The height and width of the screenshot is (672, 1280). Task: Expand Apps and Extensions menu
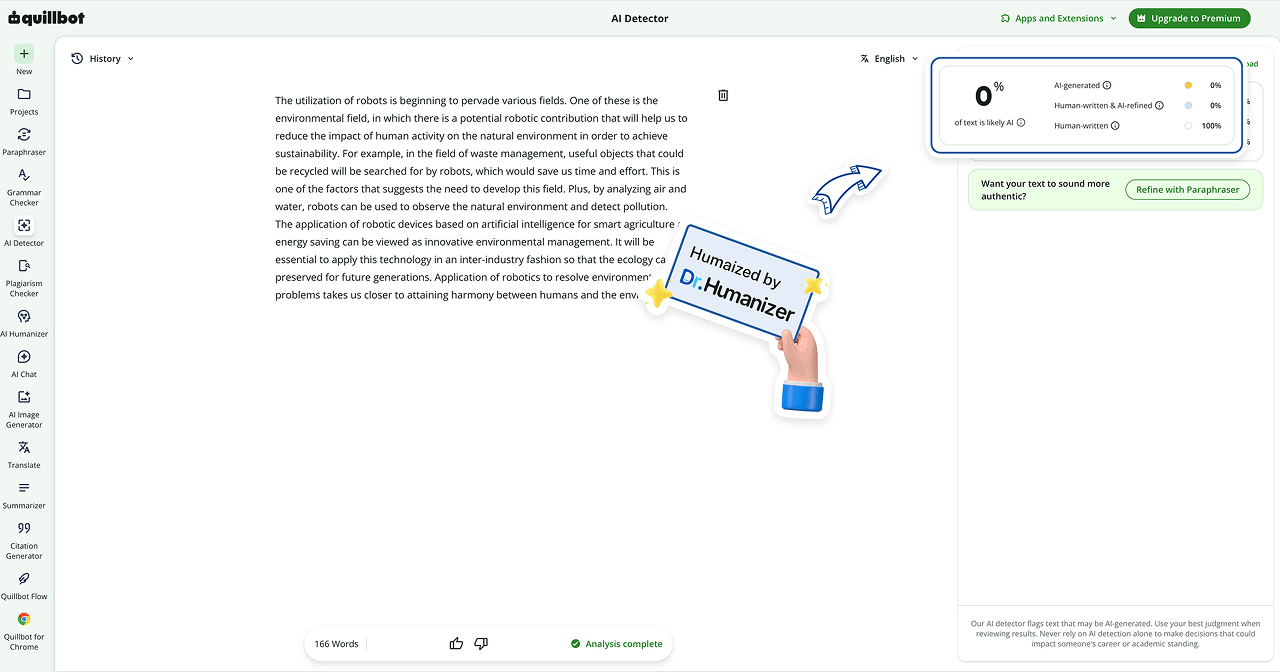[x=1059, y=18]
